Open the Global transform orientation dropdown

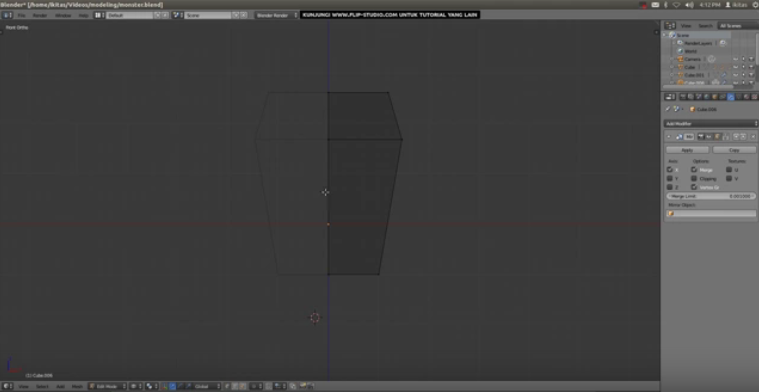(207, 386)
